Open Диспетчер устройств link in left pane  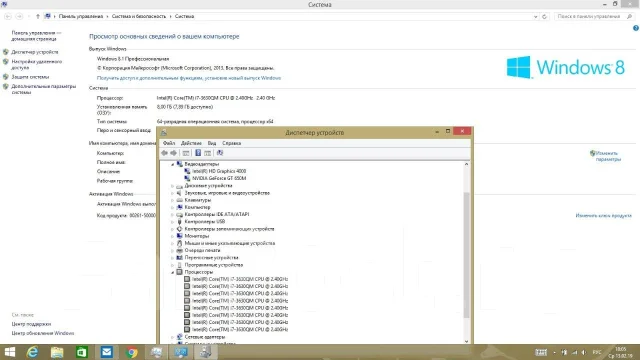coord(35,52)
